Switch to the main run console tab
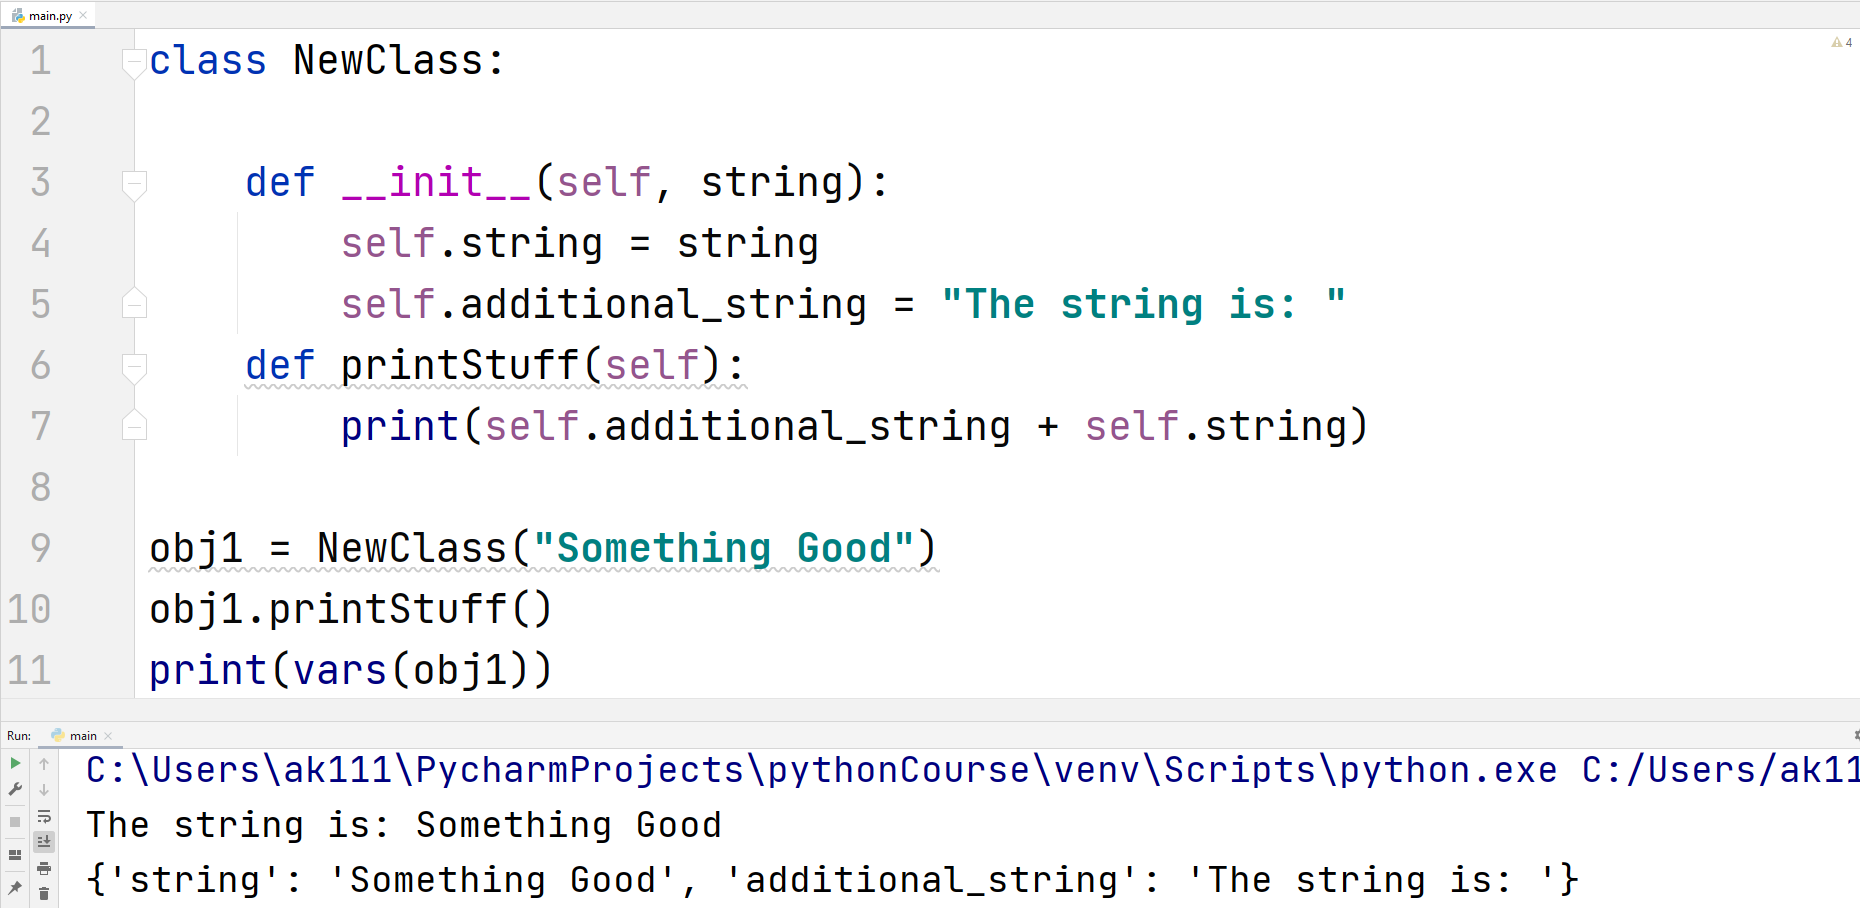The image size is (1860, 908). coord(83,735)
